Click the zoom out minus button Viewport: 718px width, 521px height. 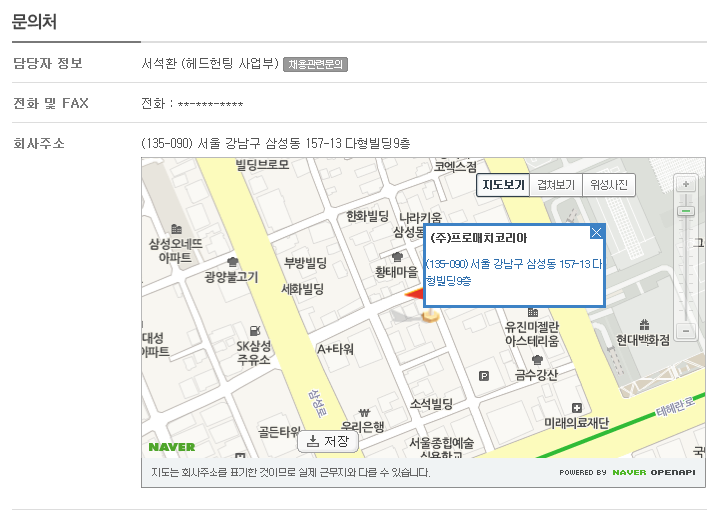click(685, 331)
